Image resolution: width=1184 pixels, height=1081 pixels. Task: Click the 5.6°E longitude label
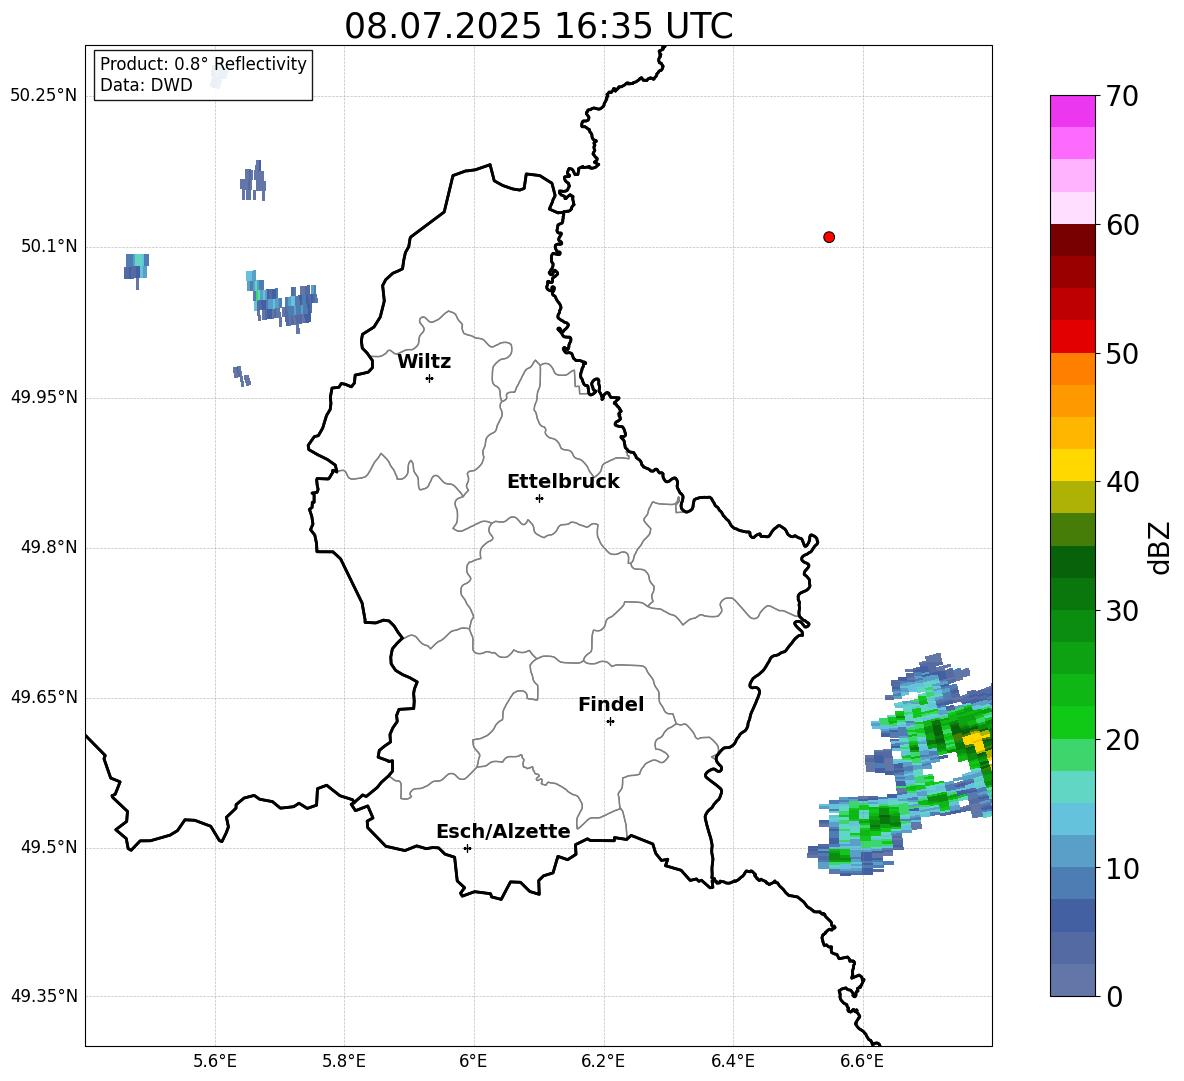214,1061
